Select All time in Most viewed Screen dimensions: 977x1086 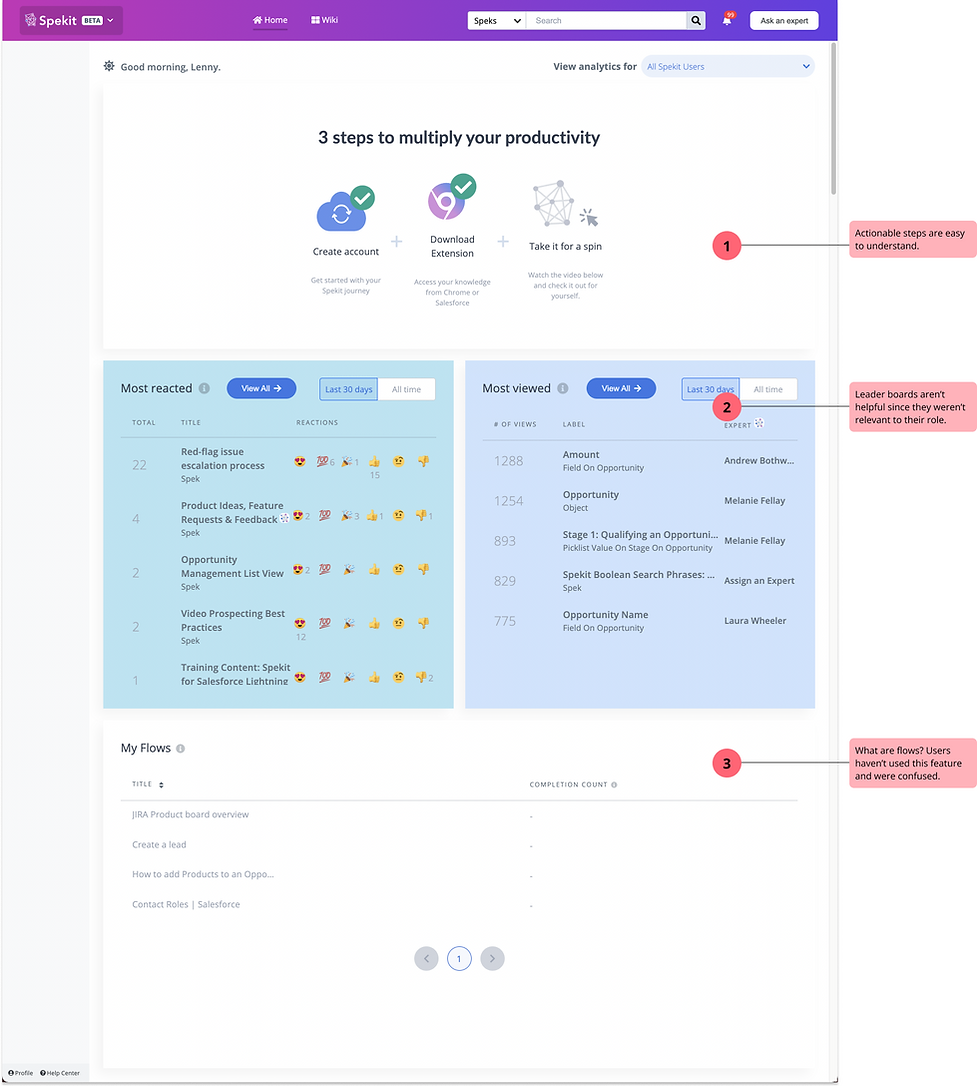768,389
